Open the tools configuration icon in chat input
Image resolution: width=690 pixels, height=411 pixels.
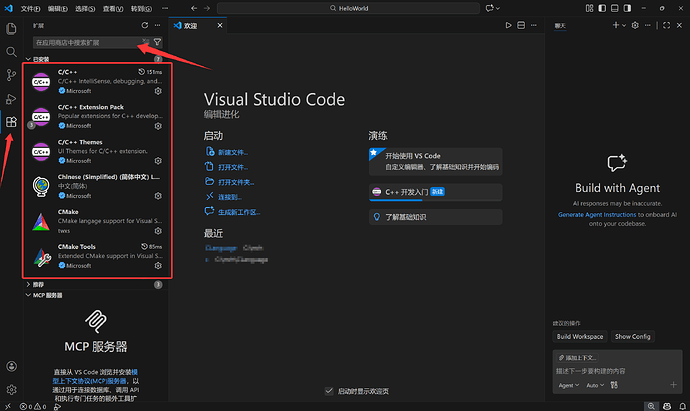tap(614, 385)
